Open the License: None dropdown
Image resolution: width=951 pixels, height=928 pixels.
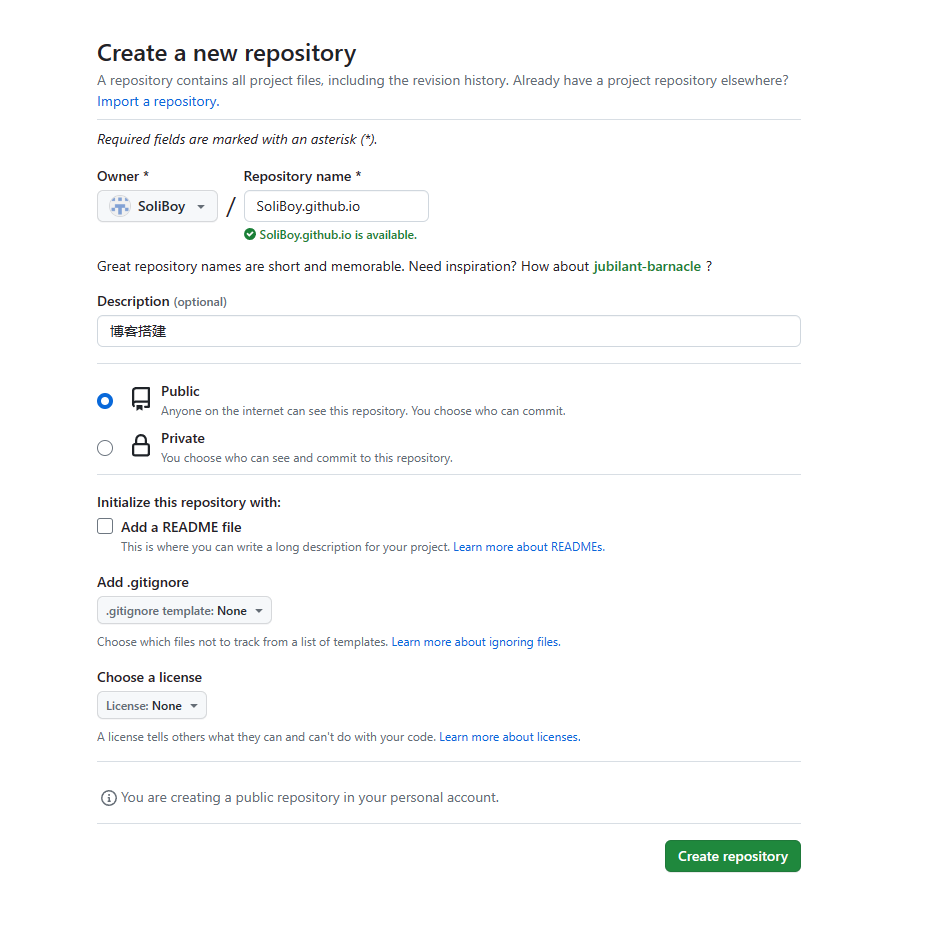[x=152, y=706]
